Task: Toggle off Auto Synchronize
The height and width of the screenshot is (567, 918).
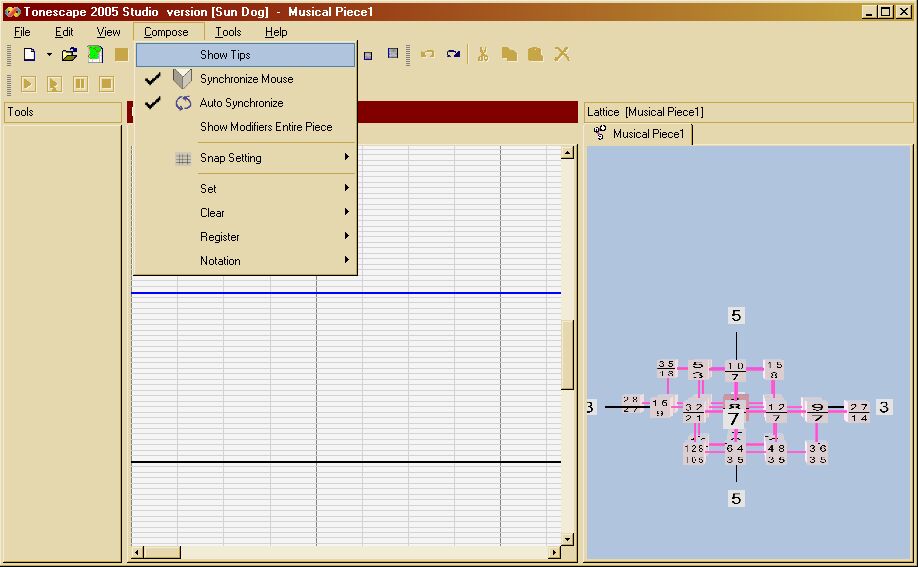Action: click(241, 103)
